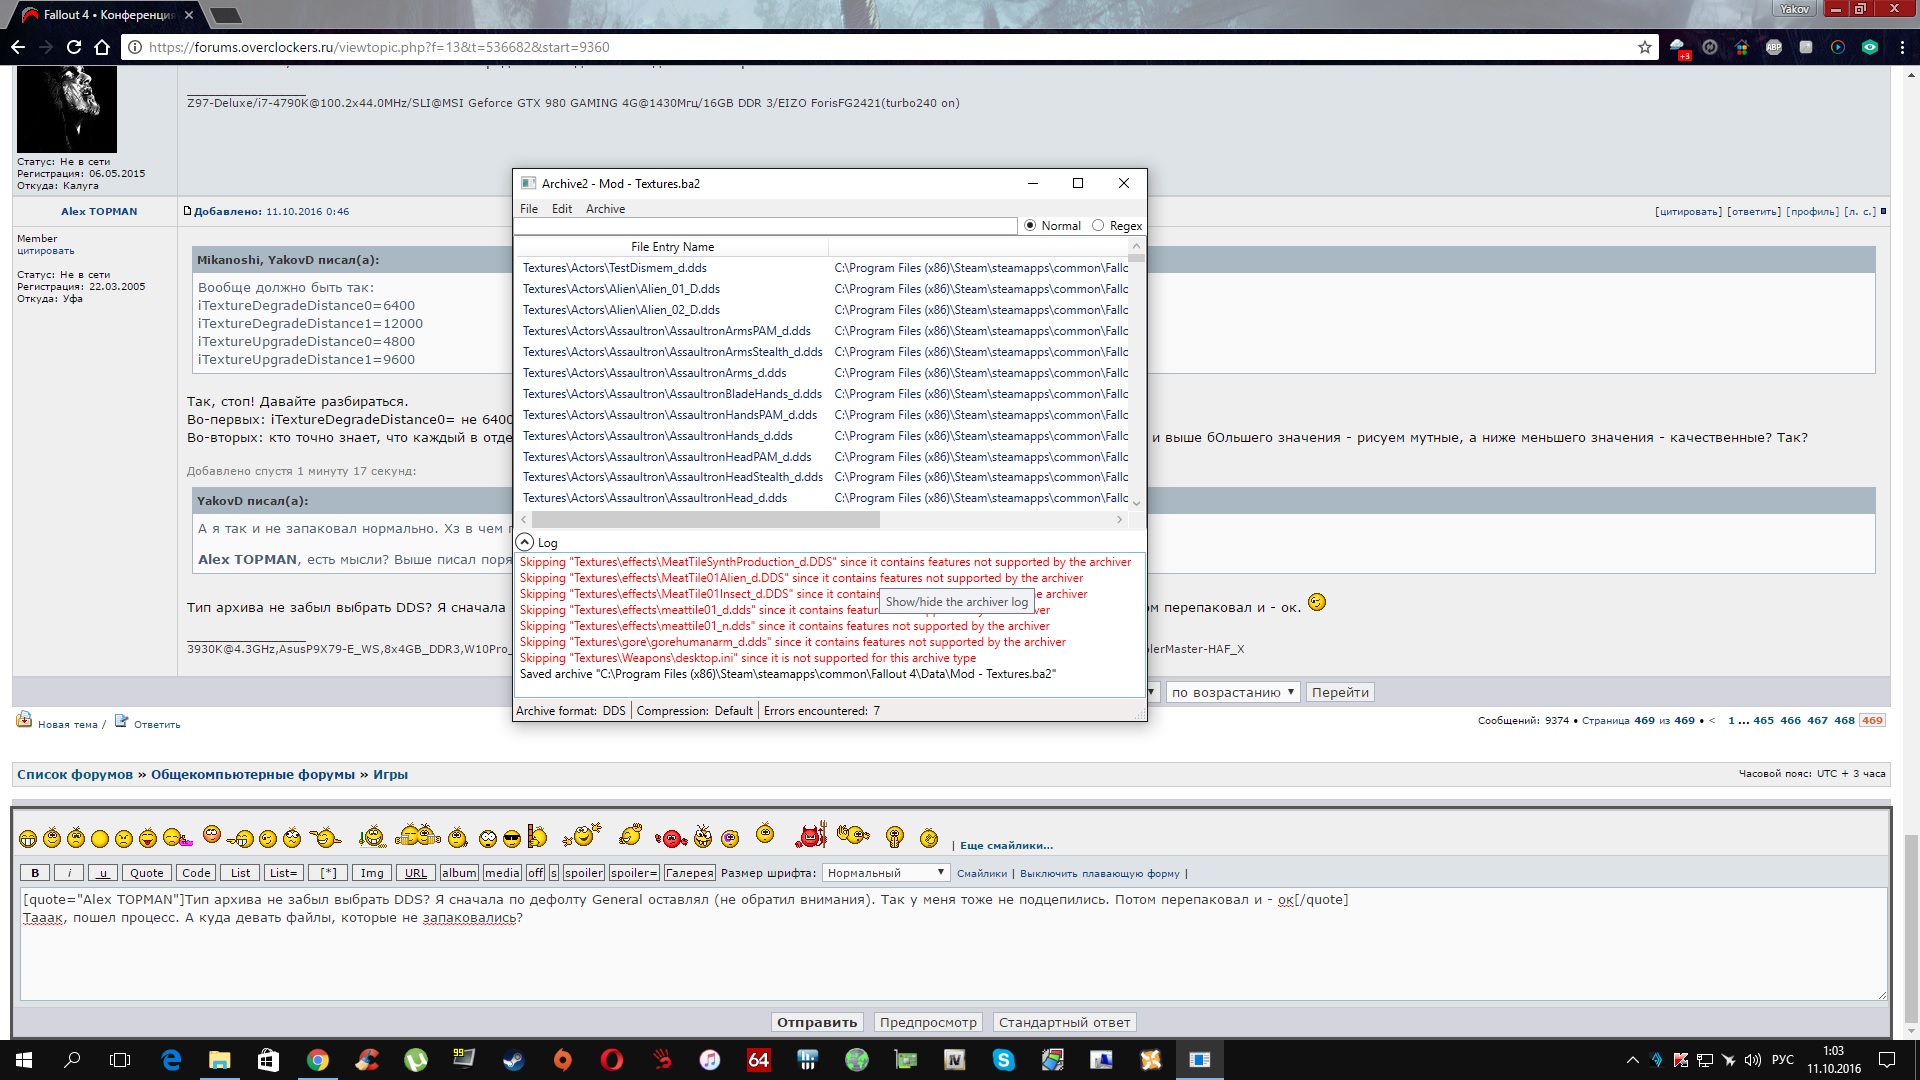Click the Предпросмотр preview button

(927, 1022)
